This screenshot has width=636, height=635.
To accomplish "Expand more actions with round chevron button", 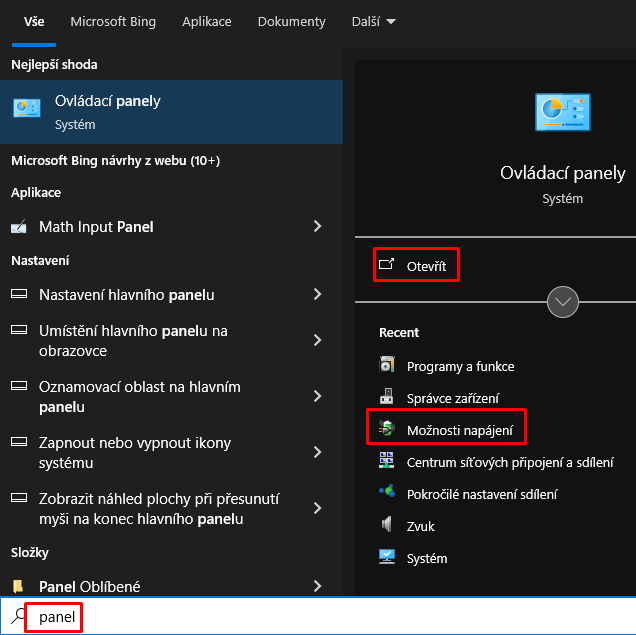I will pos(563,302).
